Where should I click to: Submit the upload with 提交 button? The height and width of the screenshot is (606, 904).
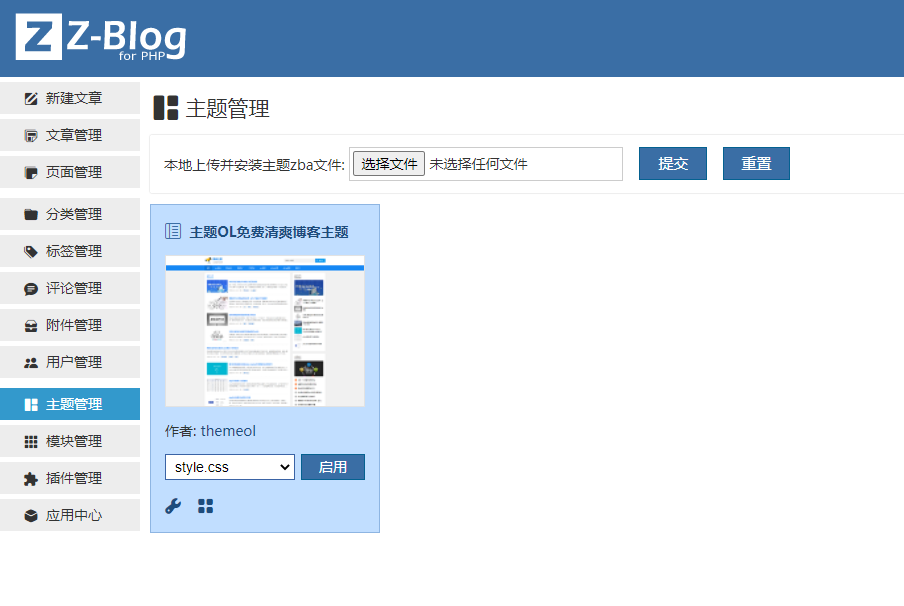(673, 163)
